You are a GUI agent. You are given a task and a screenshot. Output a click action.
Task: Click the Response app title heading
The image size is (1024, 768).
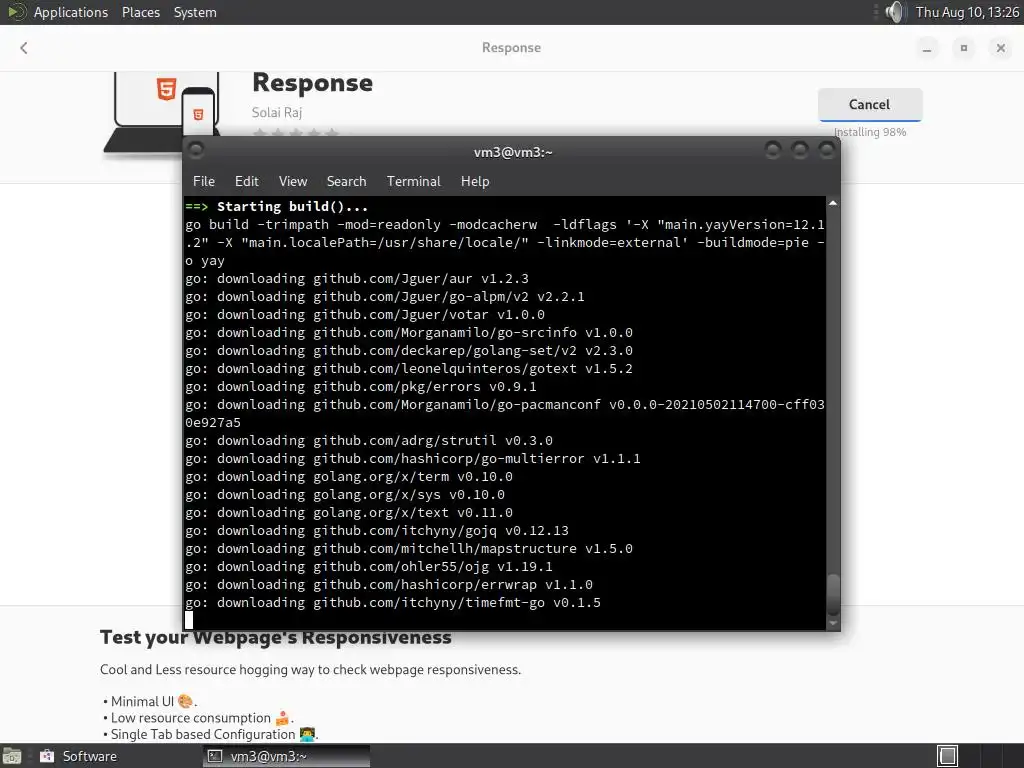point(312,83)
